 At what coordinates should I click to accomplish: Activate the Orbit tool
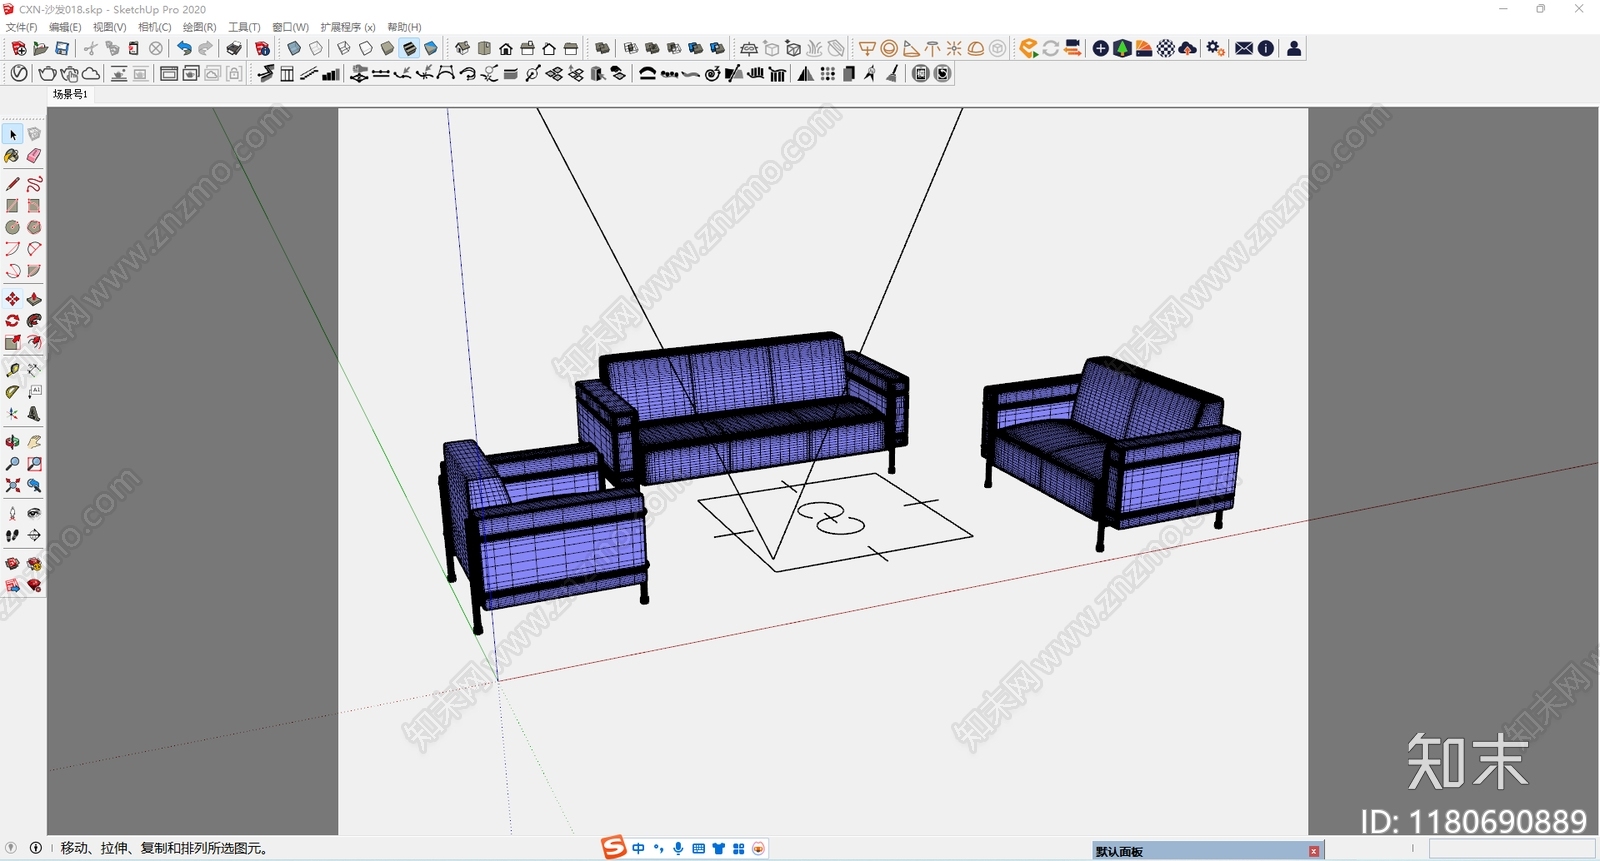point(13,442)
